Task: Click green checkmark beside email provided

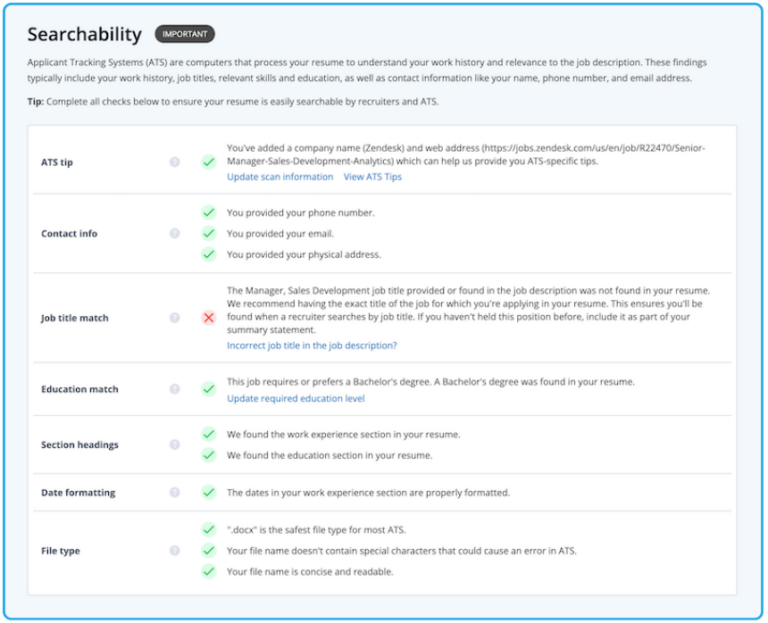Action: [208, 233]
